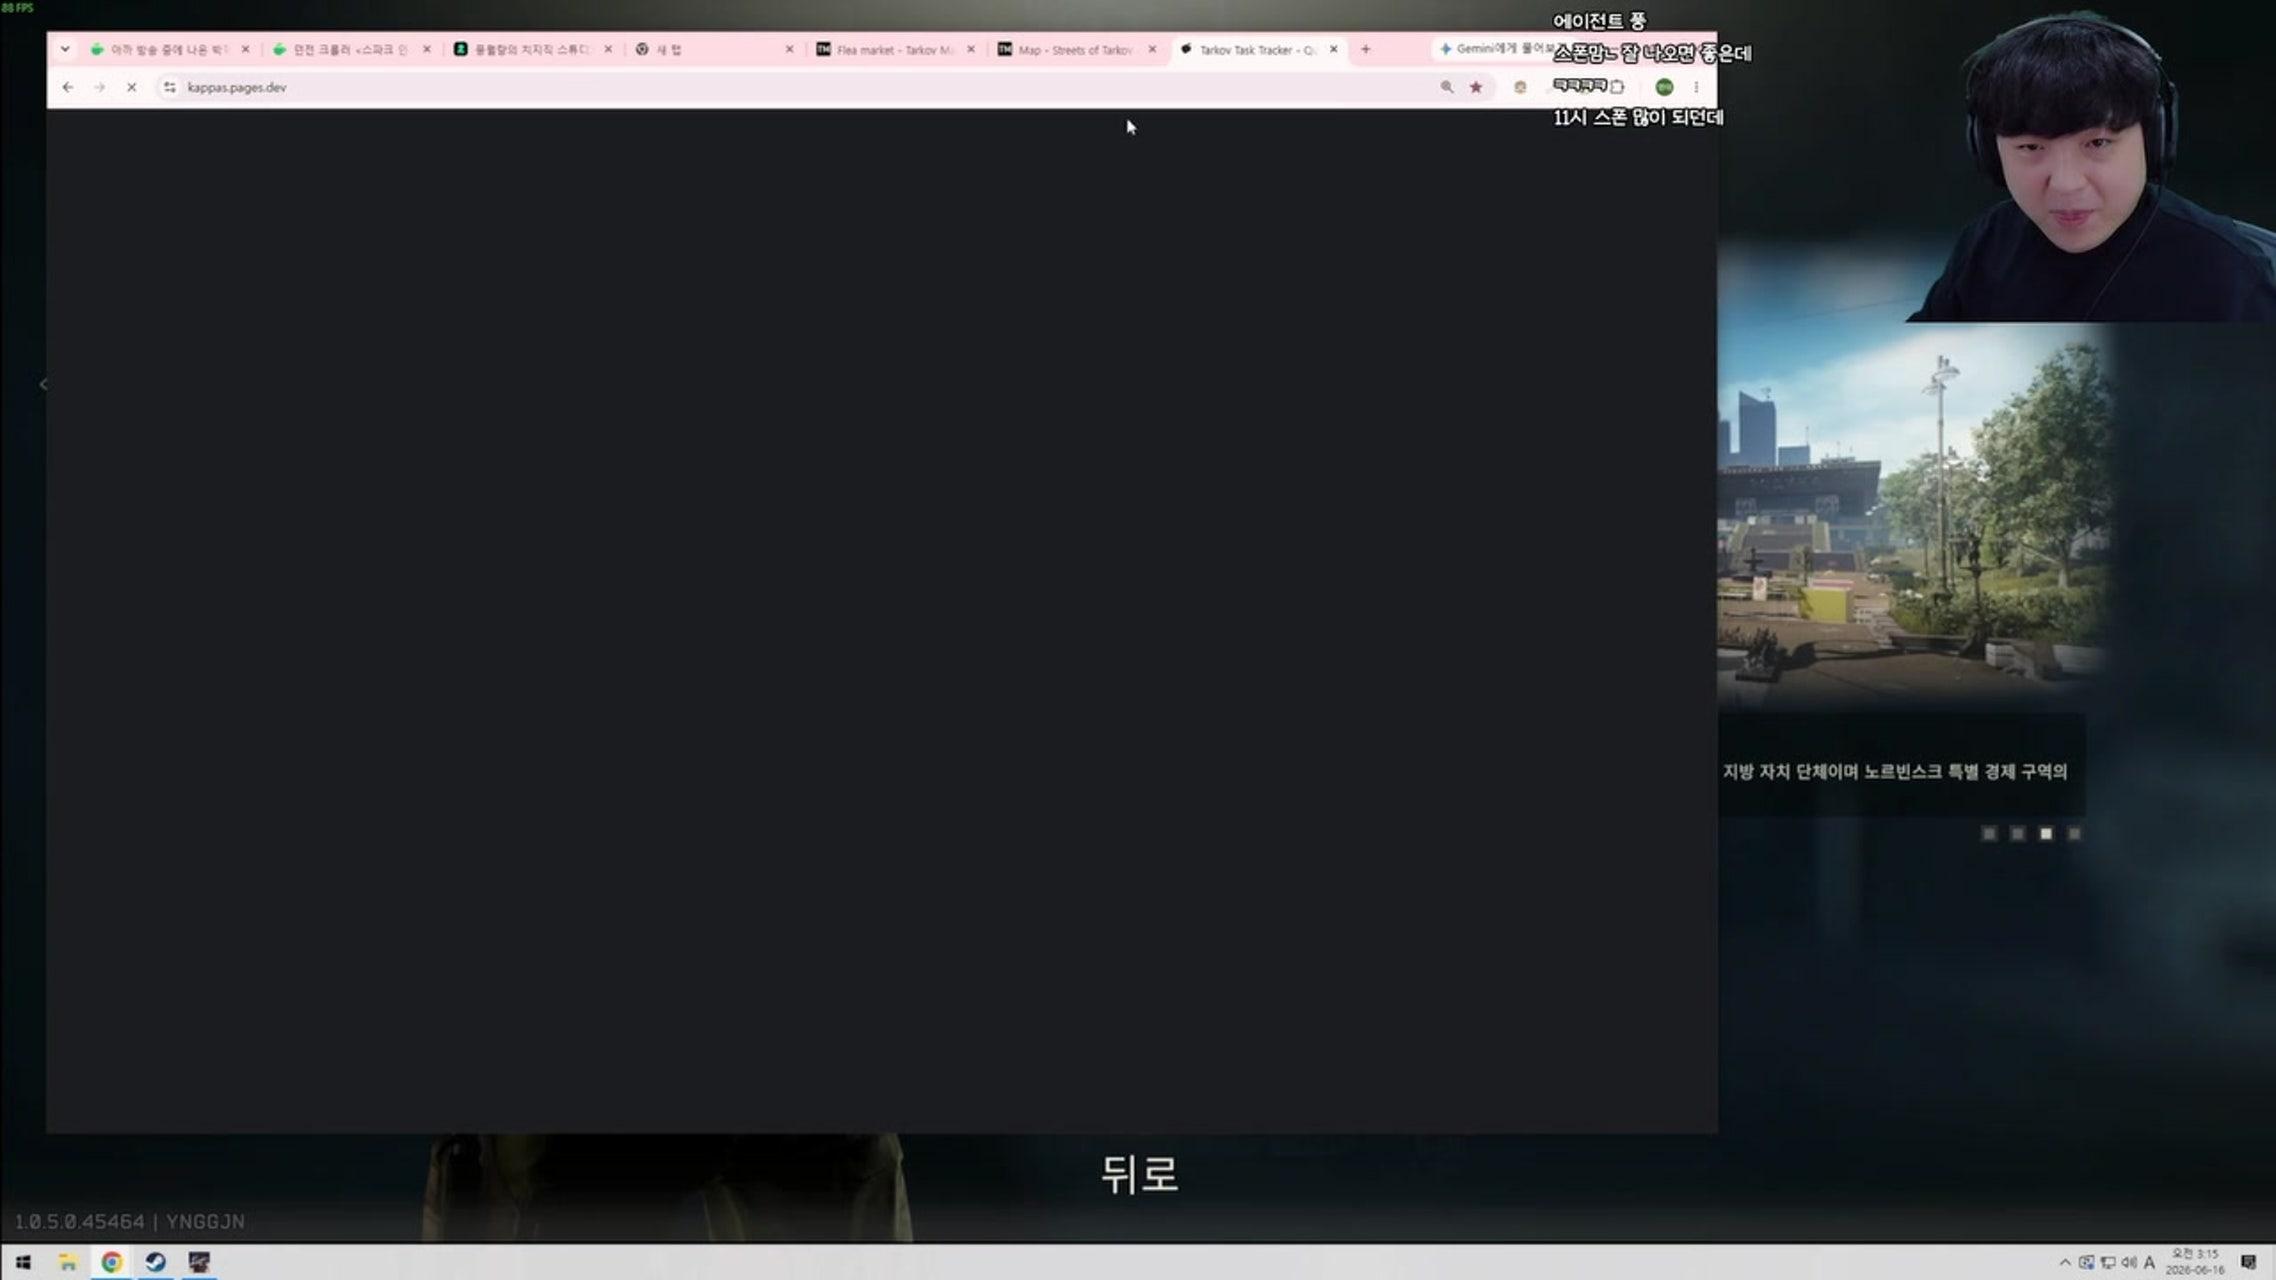
Task: Click the '뒤로' back button in the game
Action: pyautogui.click(x=1139, y=1174)
